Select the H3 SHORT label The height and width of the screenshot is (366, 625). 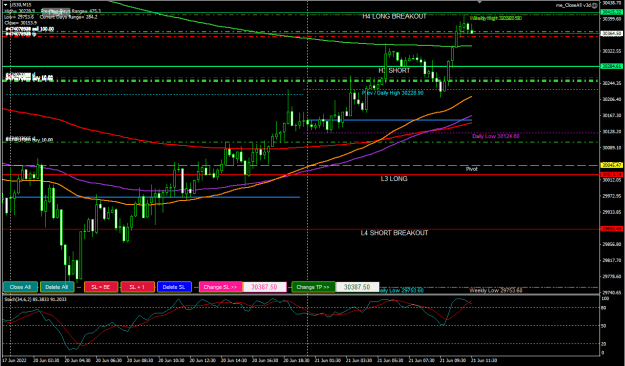click(x=394, y=71)
